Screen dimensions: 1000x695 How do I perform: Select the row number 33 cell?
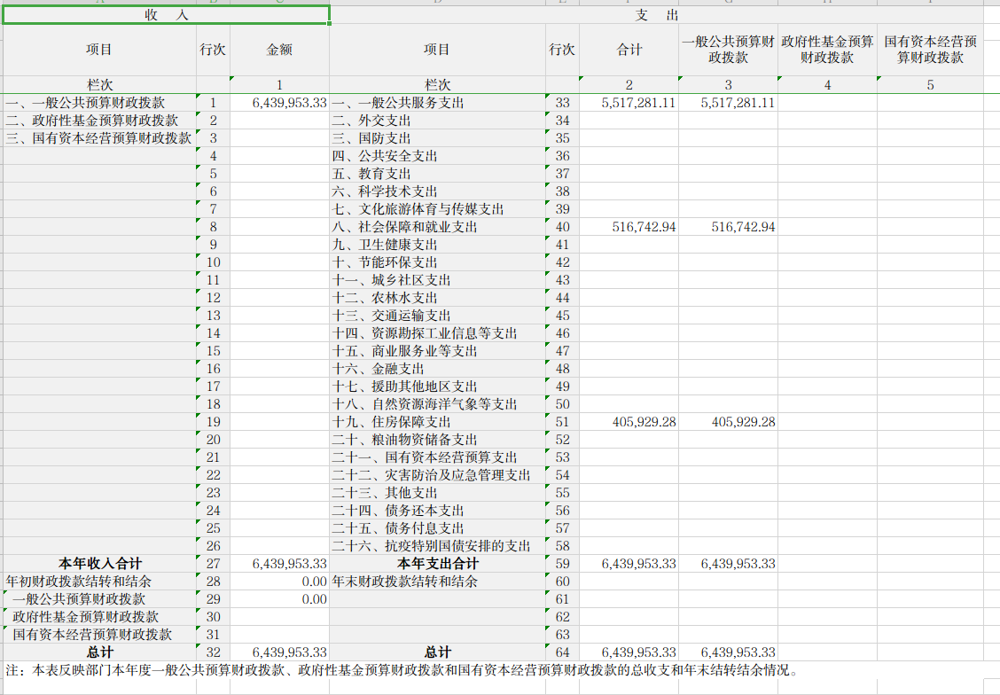point(562,103)
